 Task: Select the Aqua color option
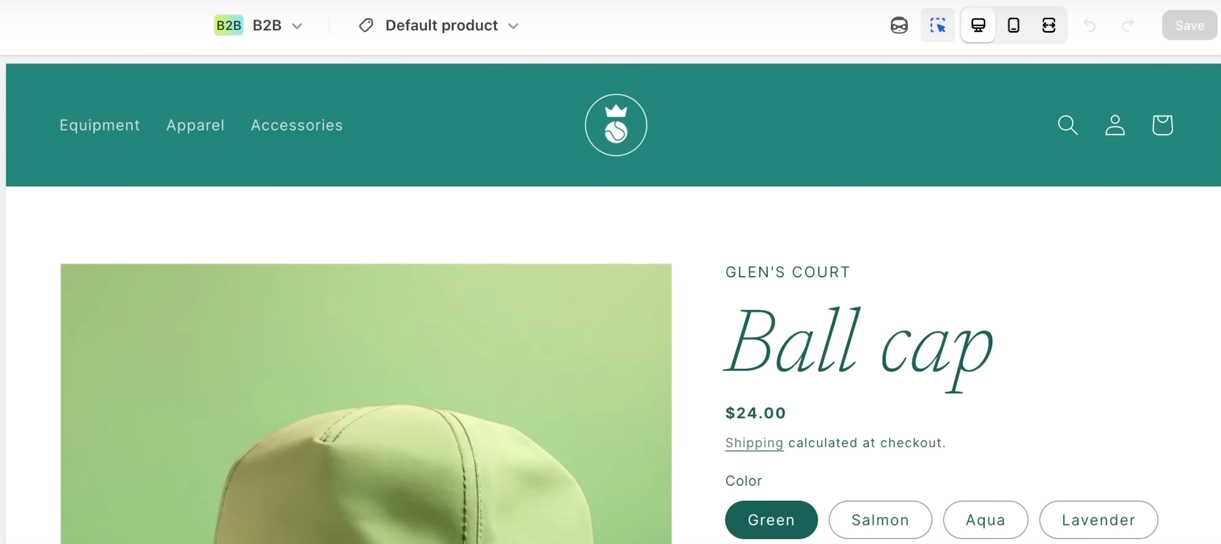pyautogui.click(x=985, y=520)
